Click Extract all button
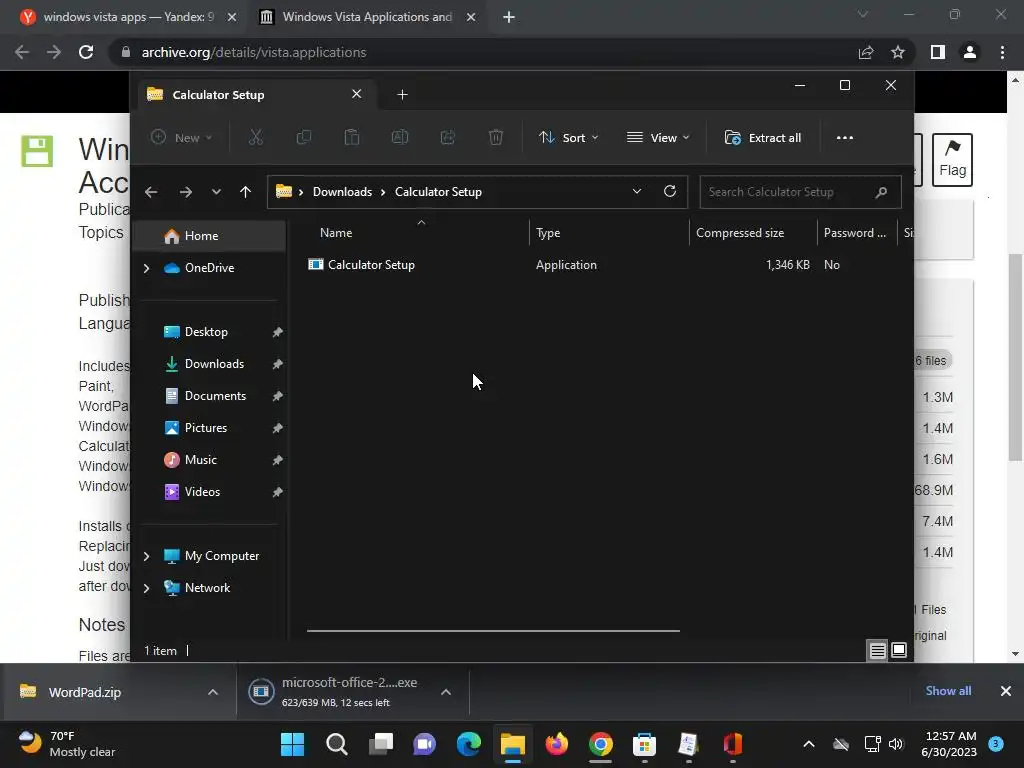Viewport: 1024px width, 768px height. pos(763,138)
